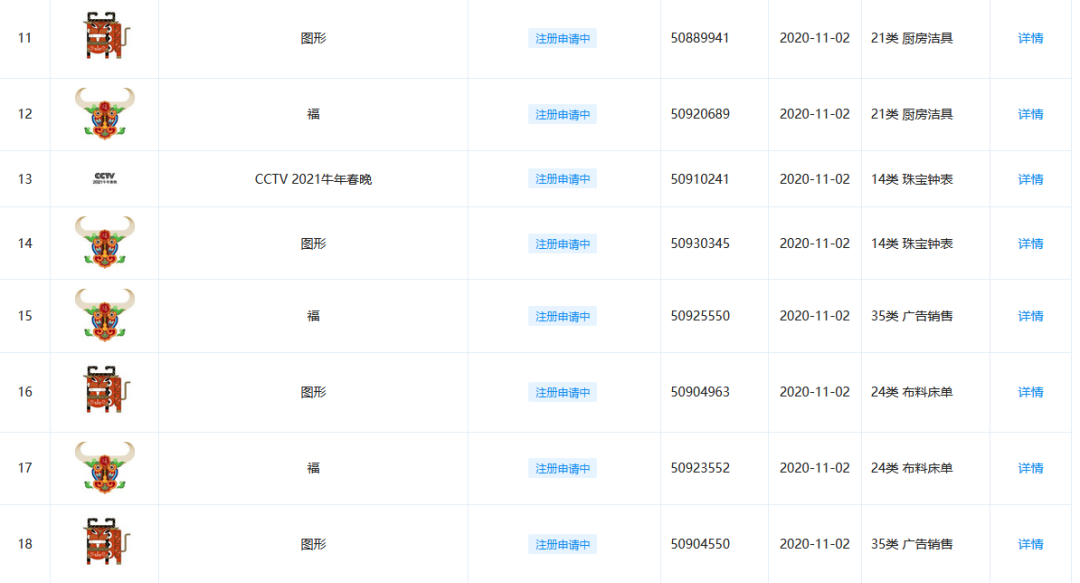The height and width of the screenshot is (583, 1080).
Task: Select application number 50920689
Action: coord(700,114)
